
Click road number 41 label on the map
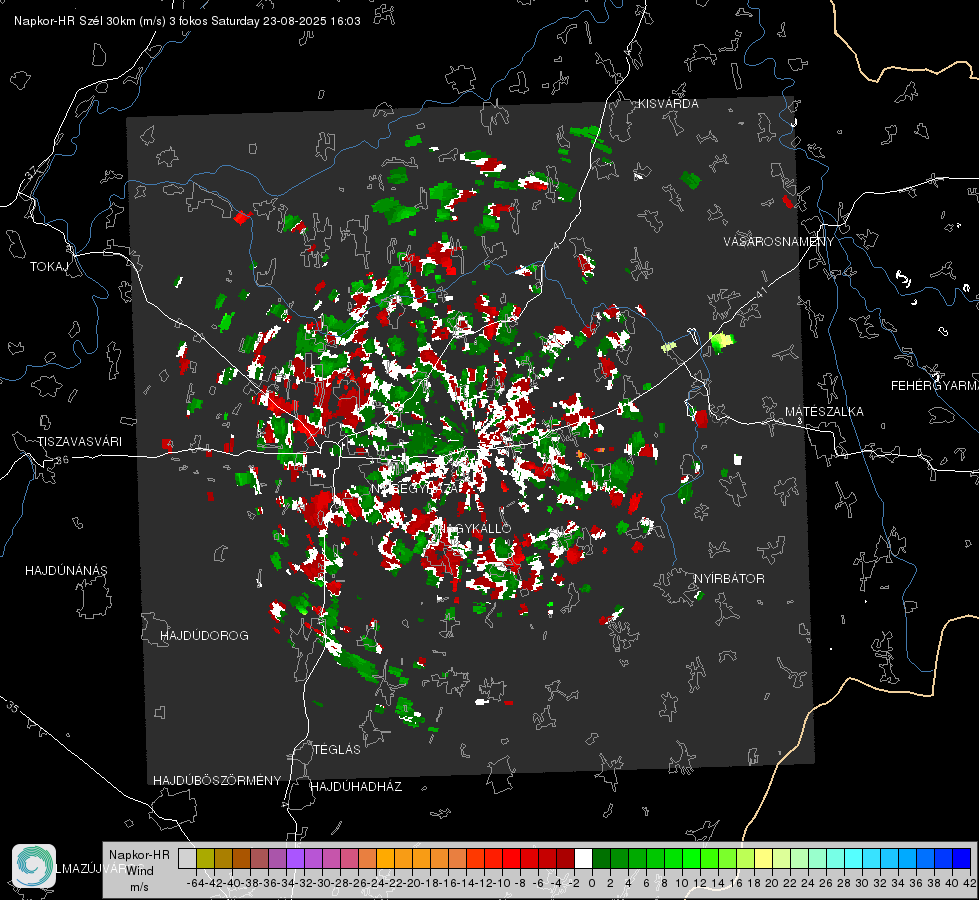[x=760, y=292]
